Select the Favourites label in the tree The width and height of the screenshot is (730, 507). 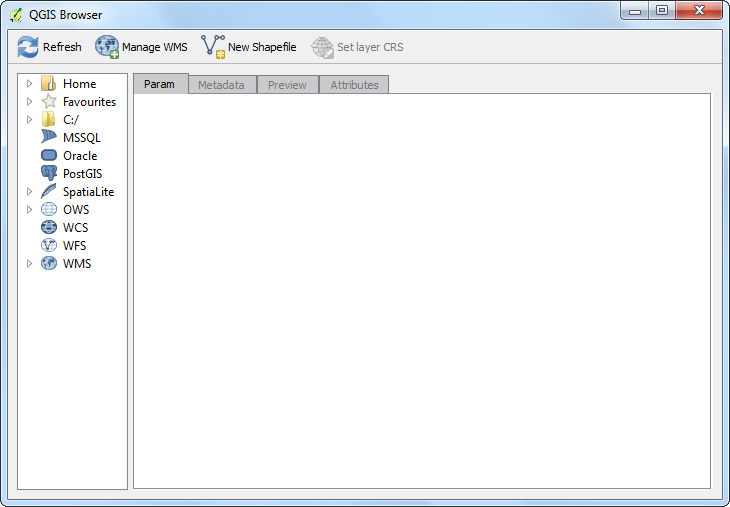[x=89, y=101]
